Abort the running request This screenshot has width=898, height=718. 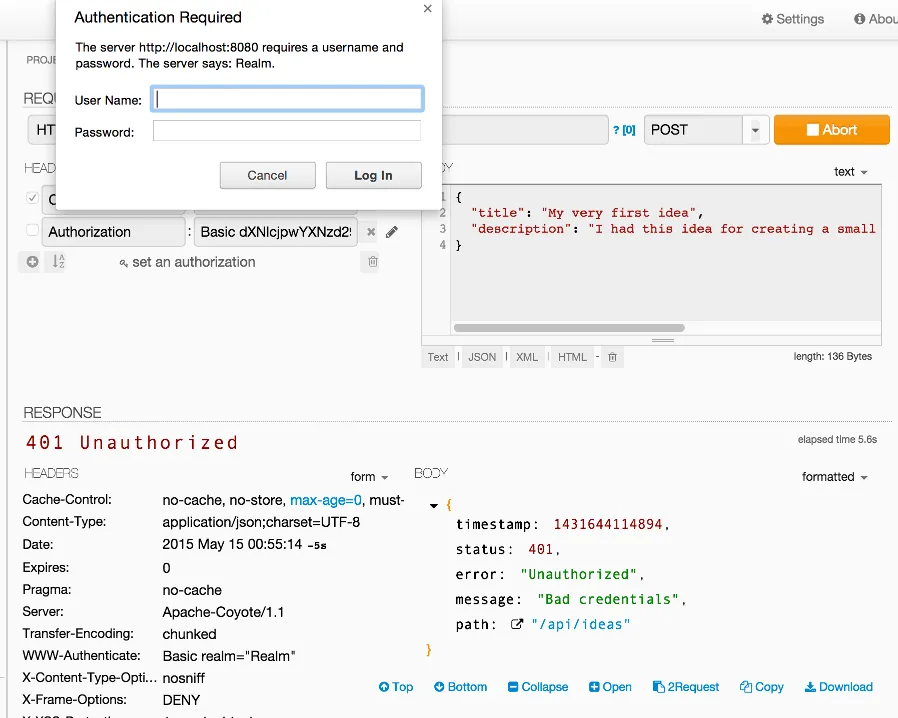831,130
